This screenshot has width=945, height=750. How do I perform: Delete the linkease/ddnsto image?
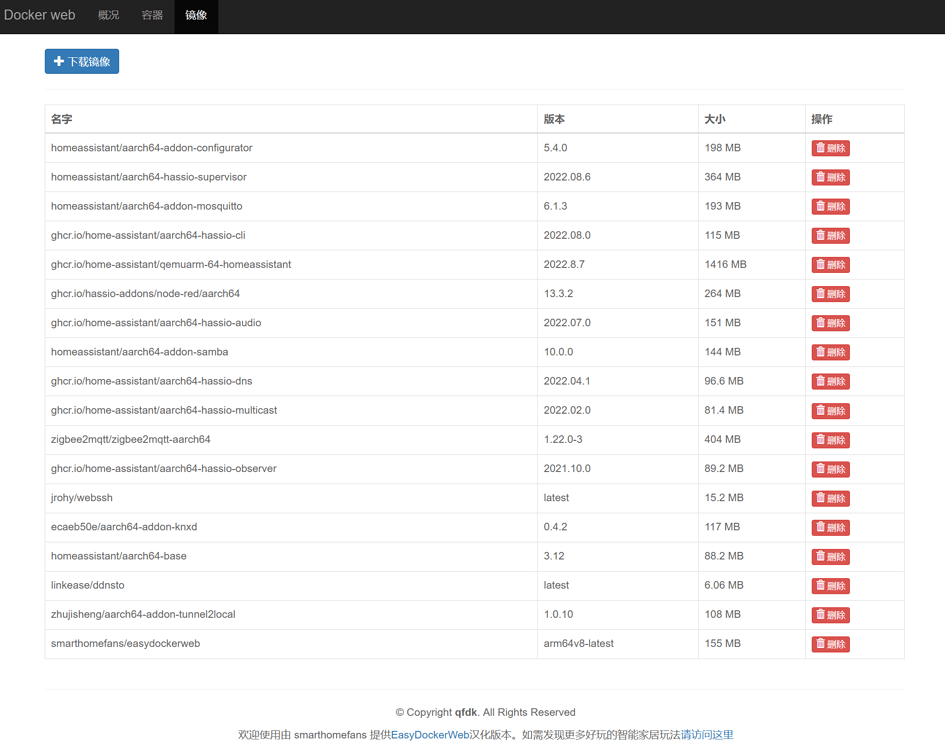(830, 586)
